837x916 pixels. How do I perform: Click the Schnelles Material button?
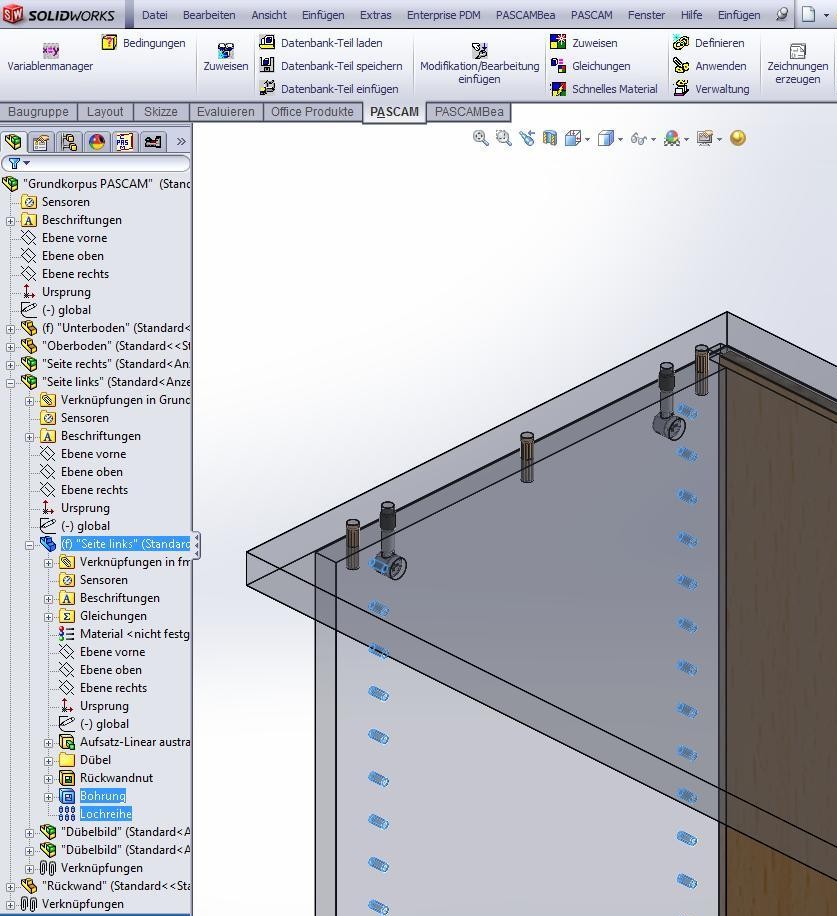pos(603,89)
